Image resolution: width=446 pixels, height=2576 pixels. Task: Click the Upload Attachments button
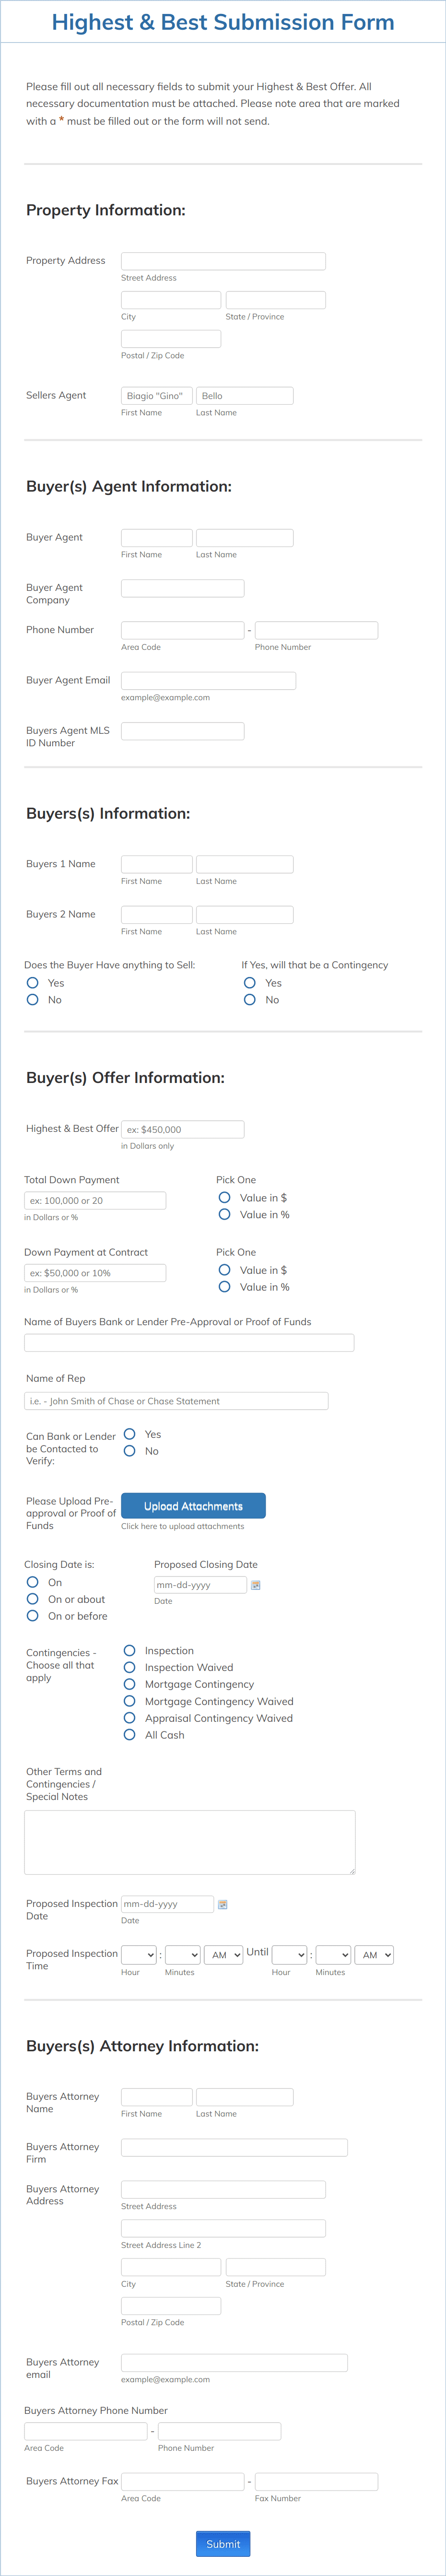[193, 1506]
